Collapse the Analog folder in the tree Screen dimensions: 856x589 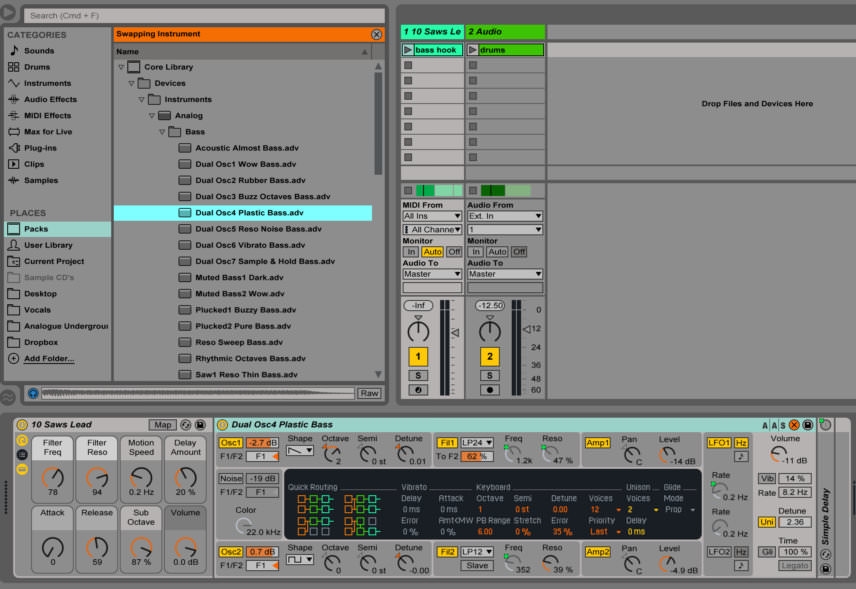pos(152,116)
